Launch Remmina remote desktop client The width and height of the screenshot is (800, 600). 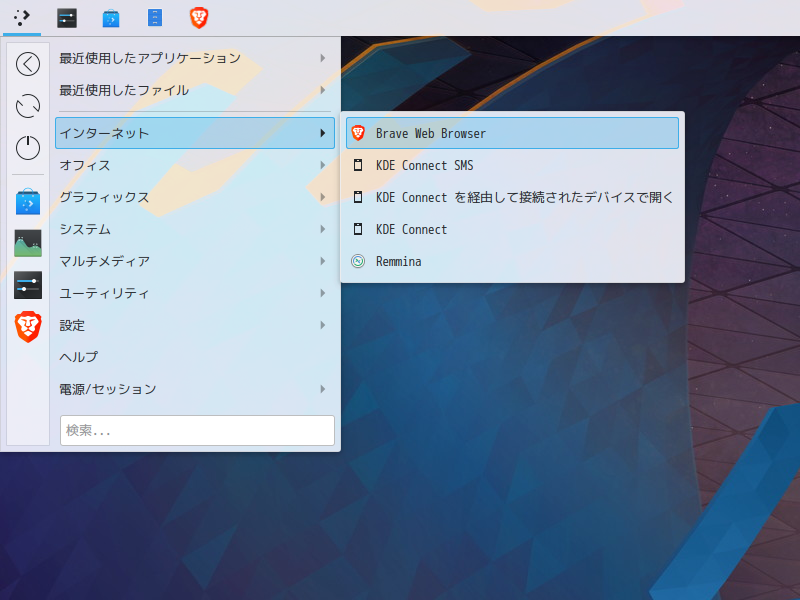[x=512, y=261]
